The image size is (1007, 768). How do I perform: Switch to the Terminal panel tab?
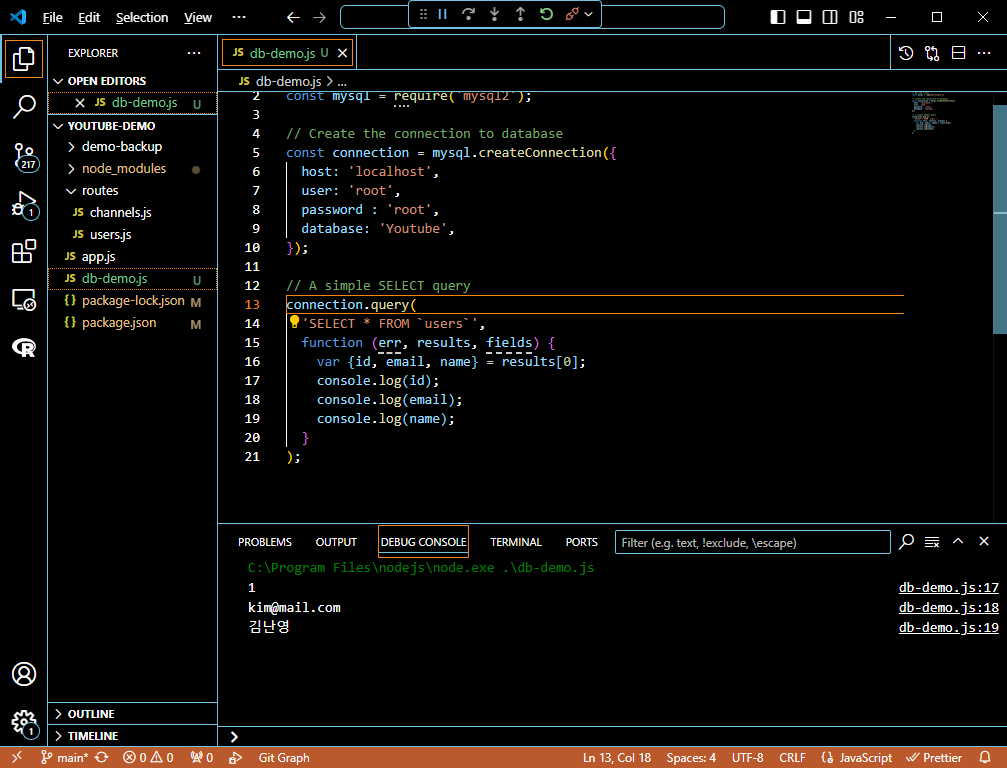click(x=516, y=543)
